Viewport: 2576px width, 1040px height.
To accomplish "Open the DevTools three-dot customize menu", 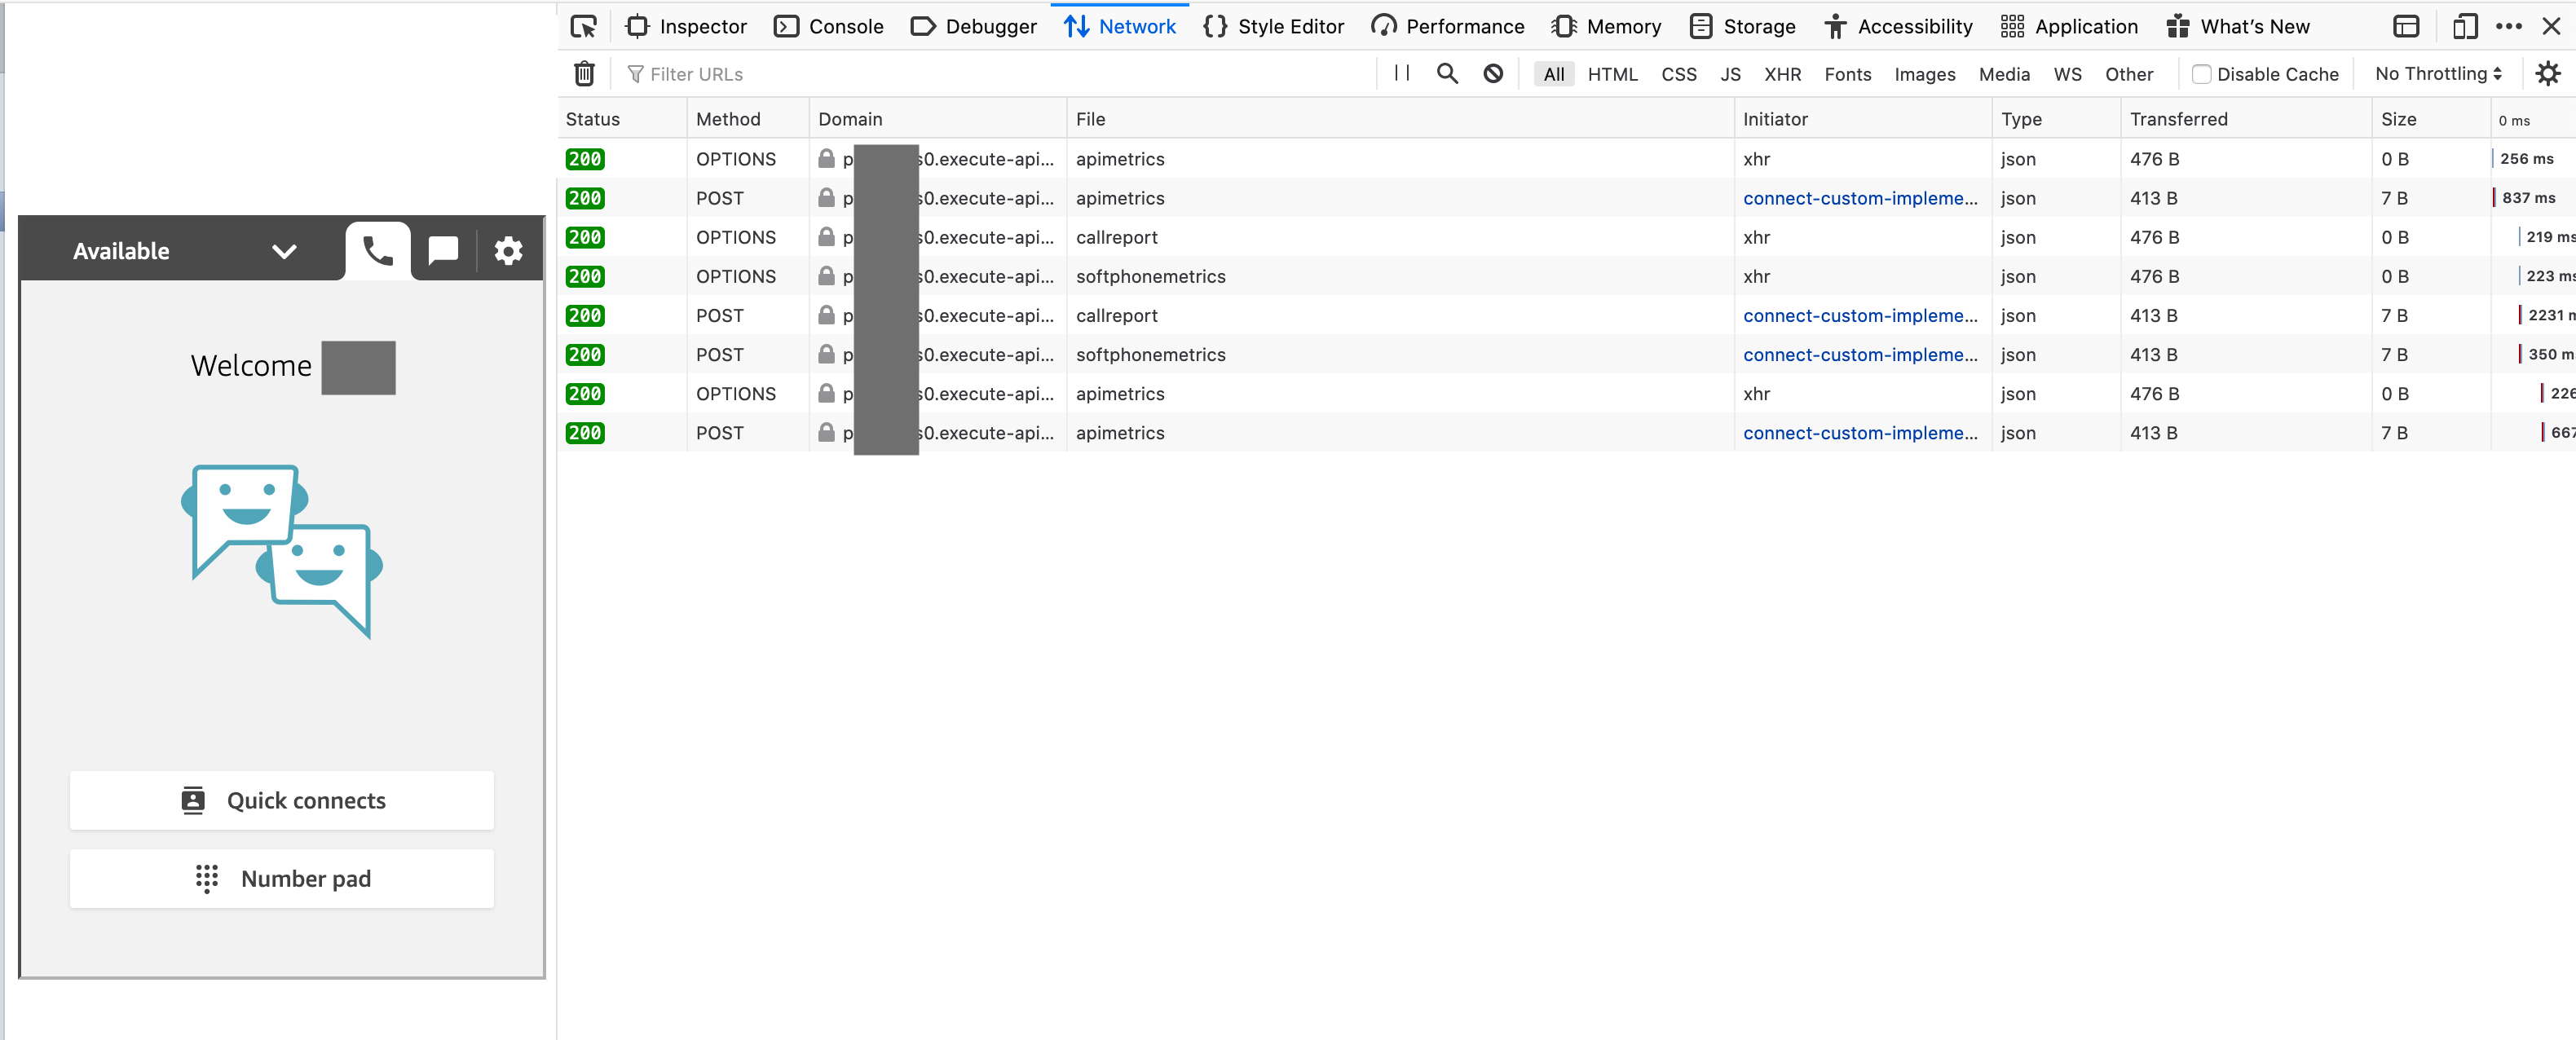I will (x=2508, y=27).
